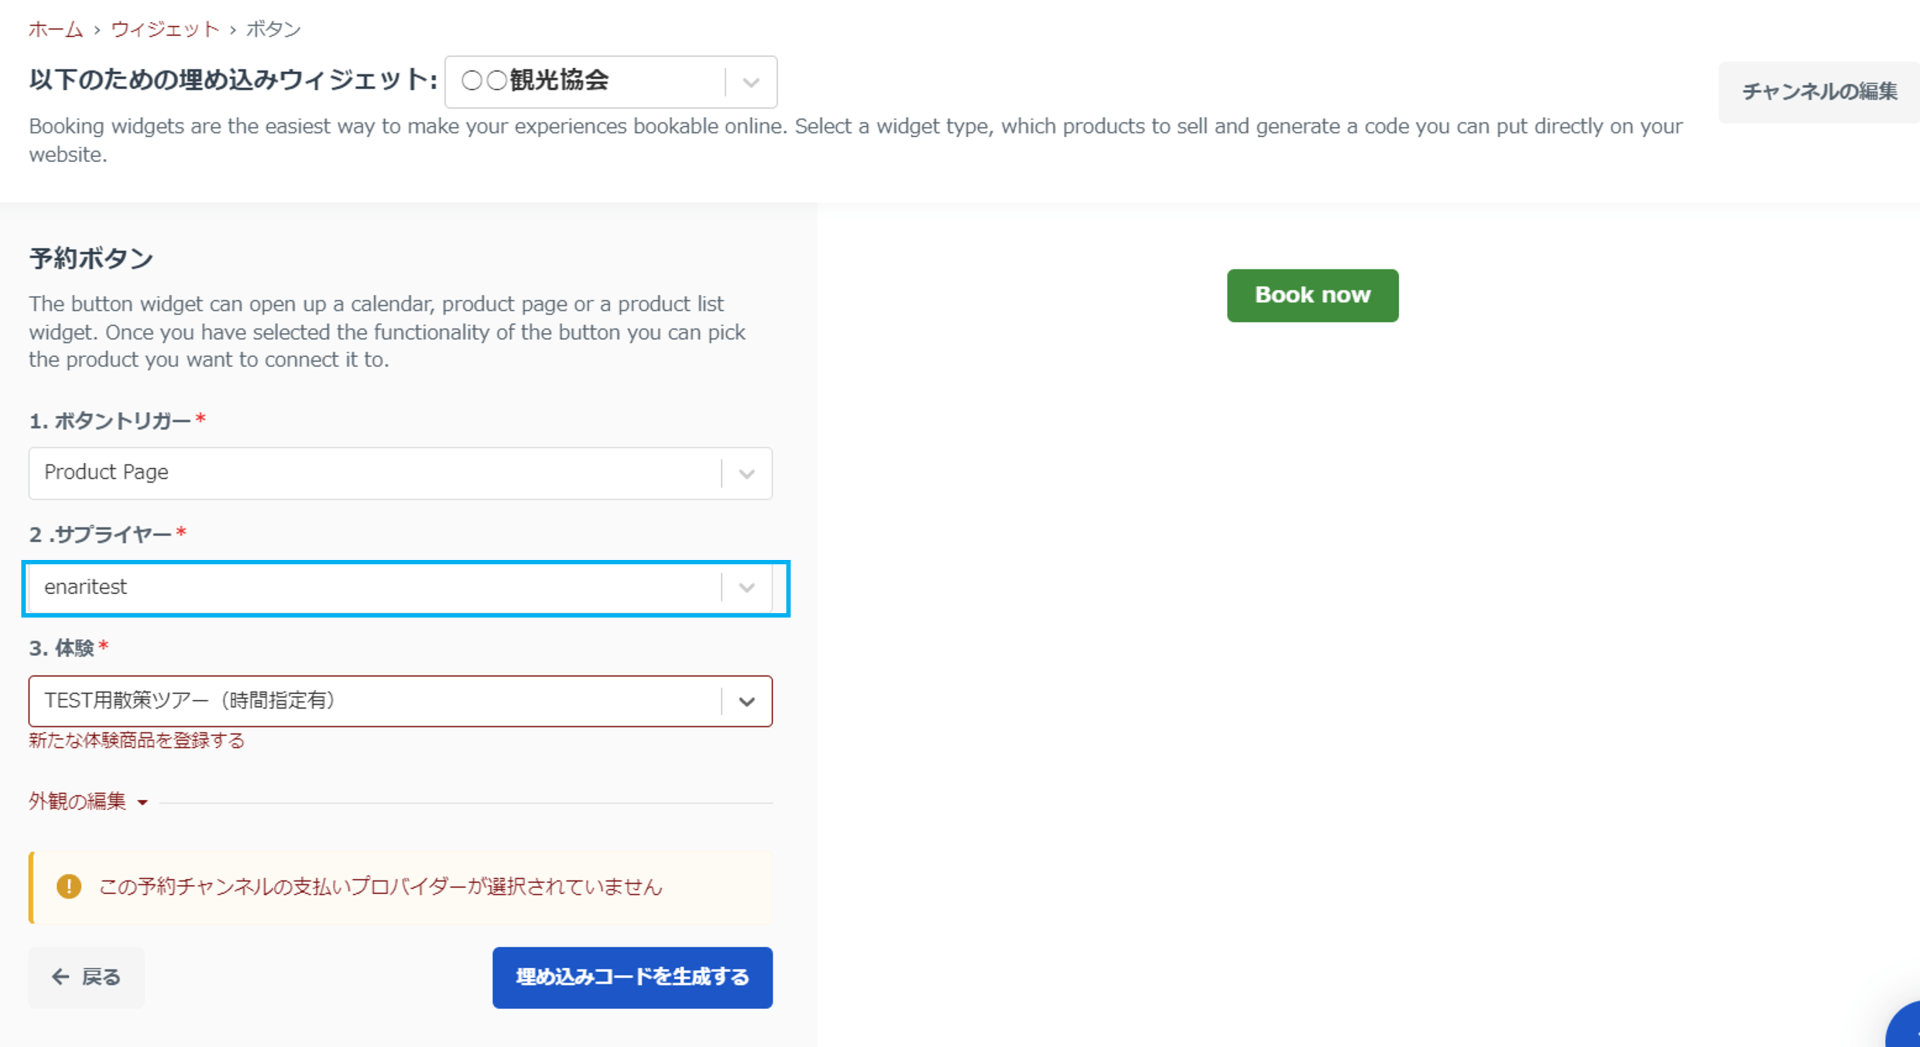Click the chevron beside ○○観光協会

[751, 83]
